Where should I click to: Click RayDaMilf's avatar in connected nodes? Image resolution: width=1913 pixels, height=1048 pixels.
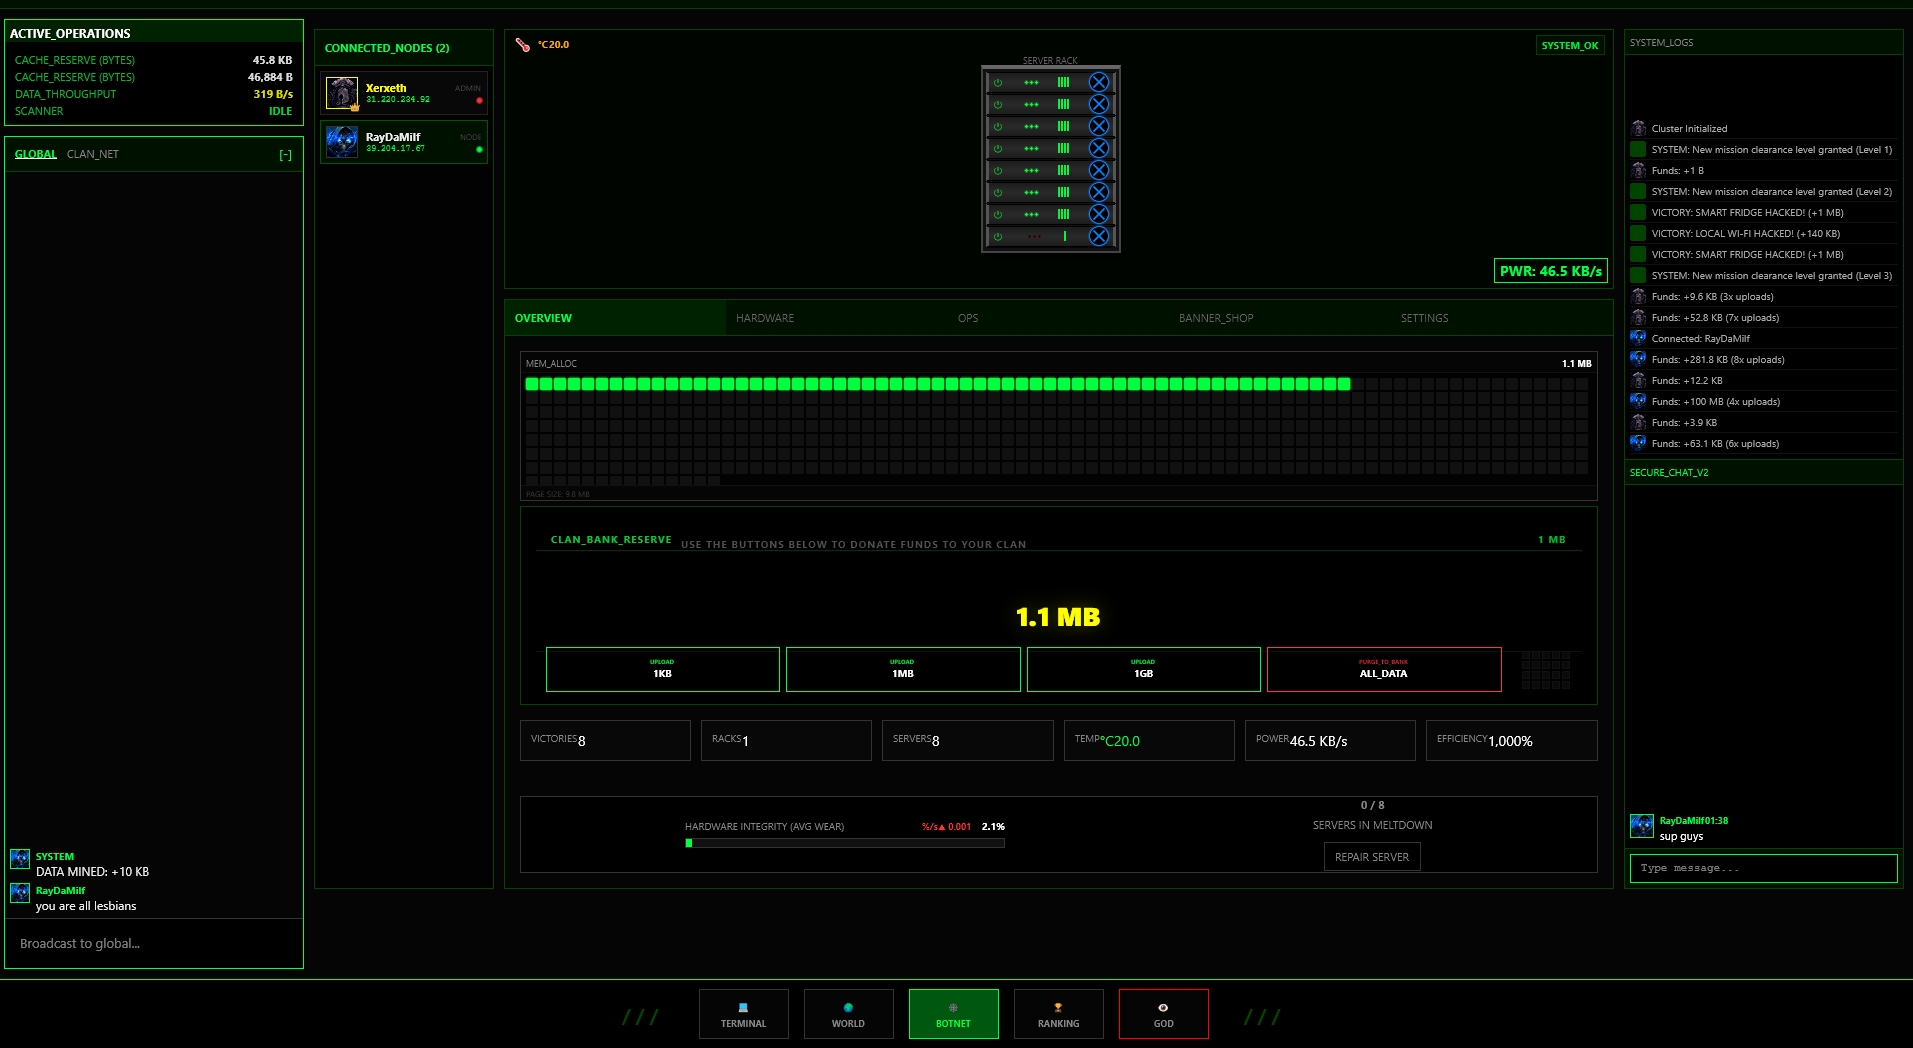(x=342, y=142)
